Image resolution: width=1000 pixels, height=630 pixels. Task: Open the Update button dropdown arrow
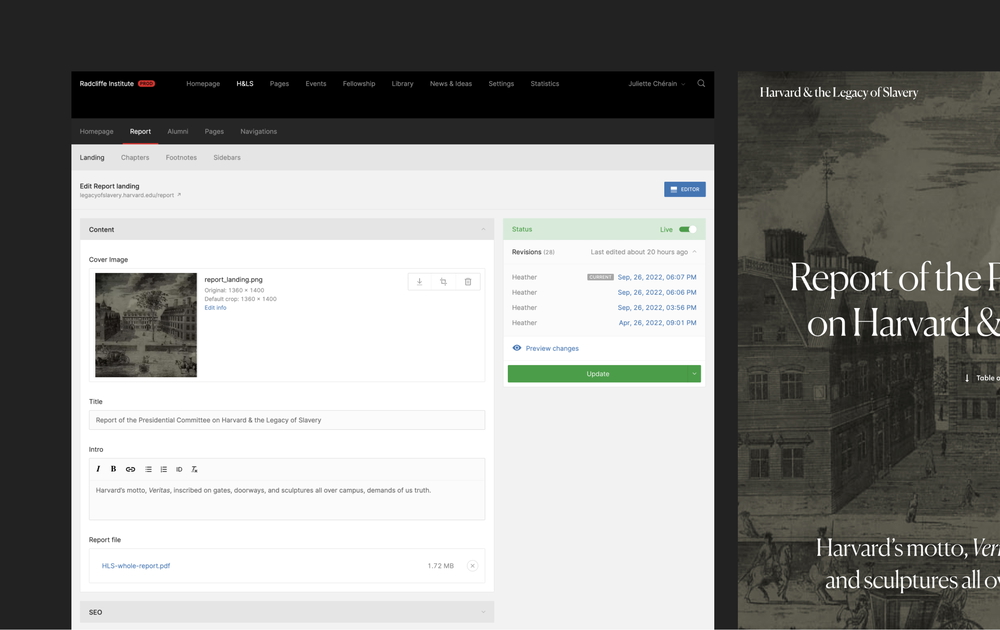(x=693, y=374)
